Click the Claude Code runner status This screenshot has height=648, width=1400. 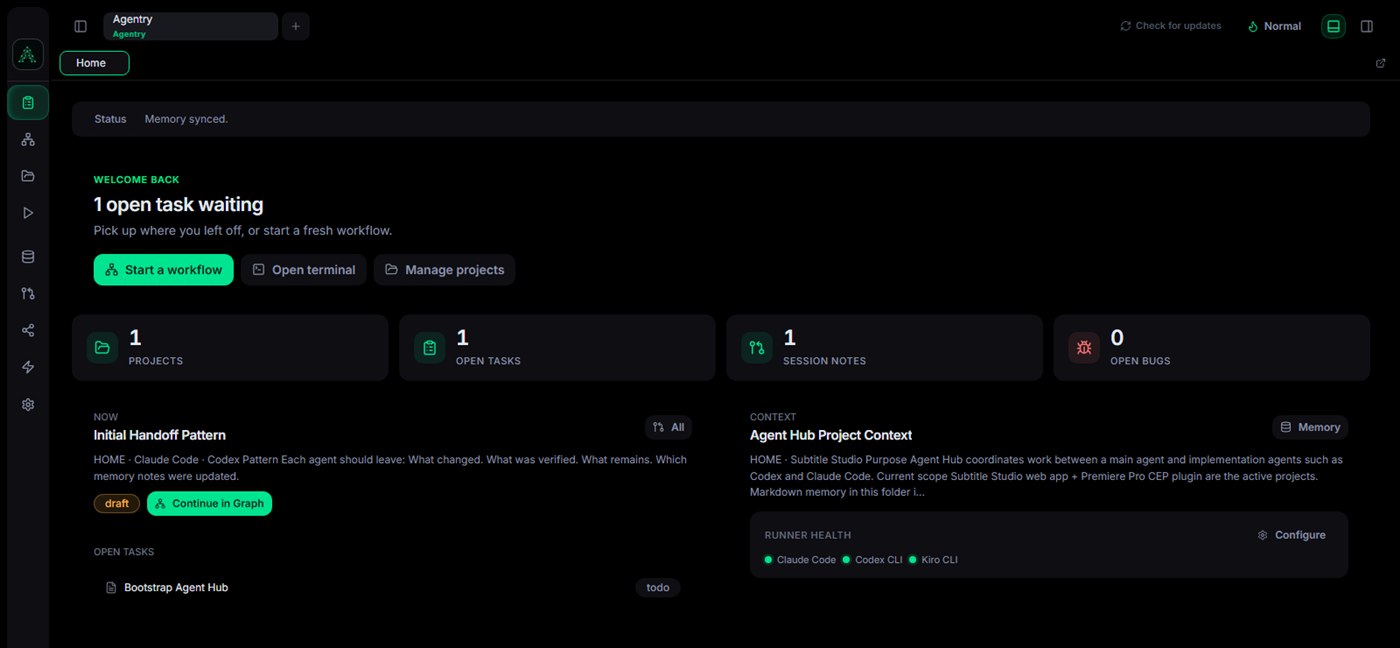point(800,560)
